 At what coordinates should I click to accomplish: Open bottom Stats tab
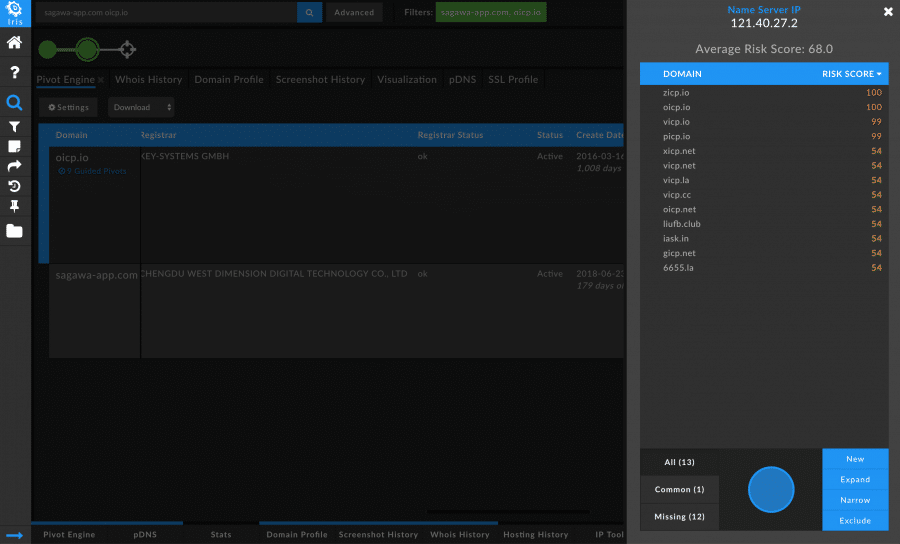(x=221, y=534)
